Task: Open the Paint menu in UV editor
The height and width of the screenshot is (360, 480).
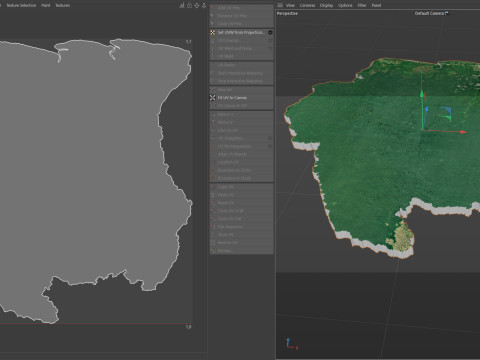Action: [x=46, y=5]
